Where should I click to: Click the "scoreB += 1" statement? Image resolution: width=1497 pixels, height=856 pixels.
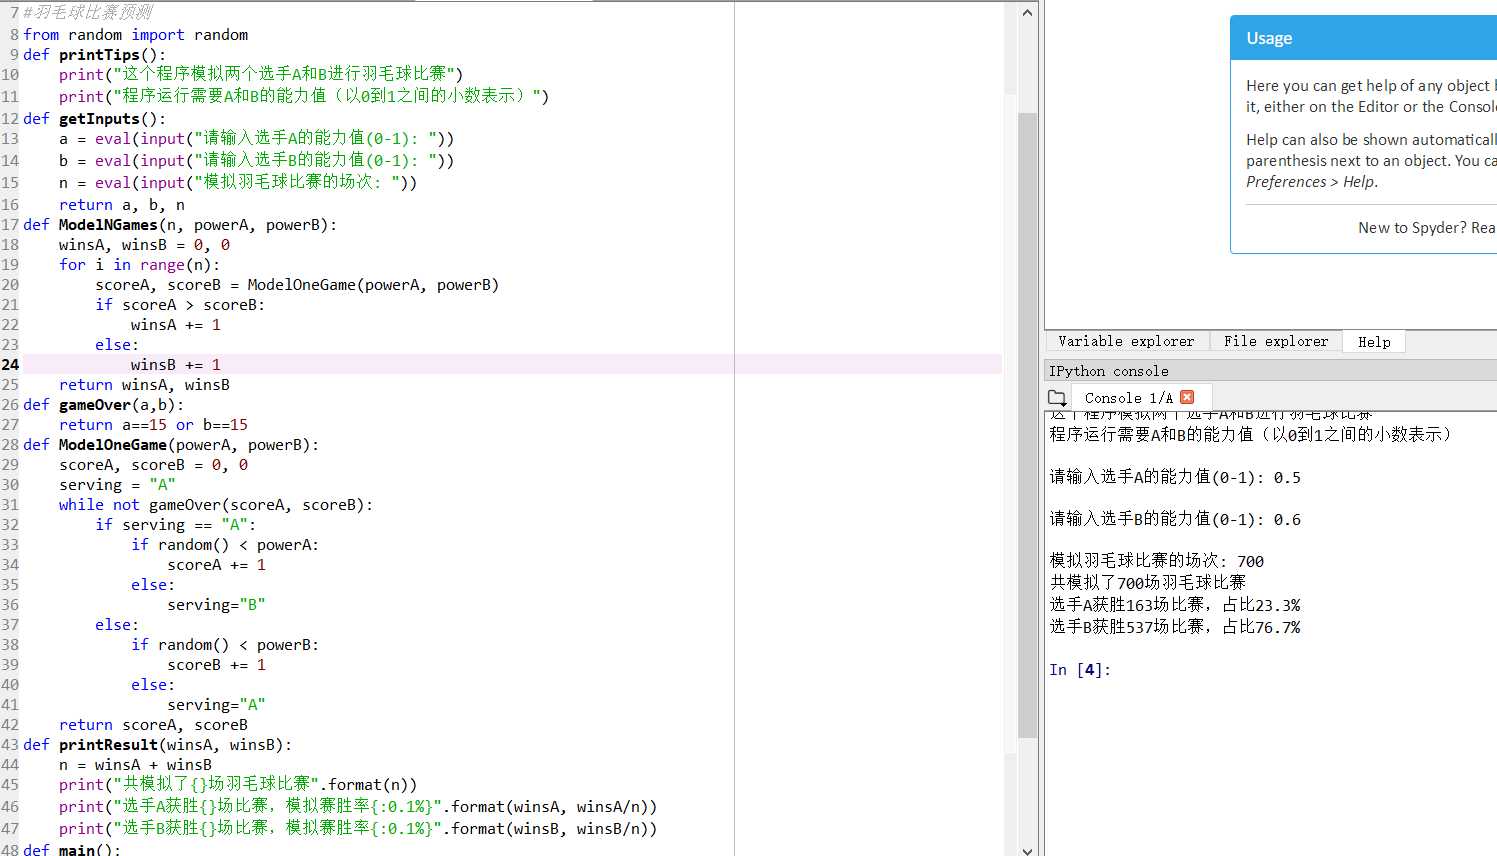pyautogui.click(x=217, y=665)
